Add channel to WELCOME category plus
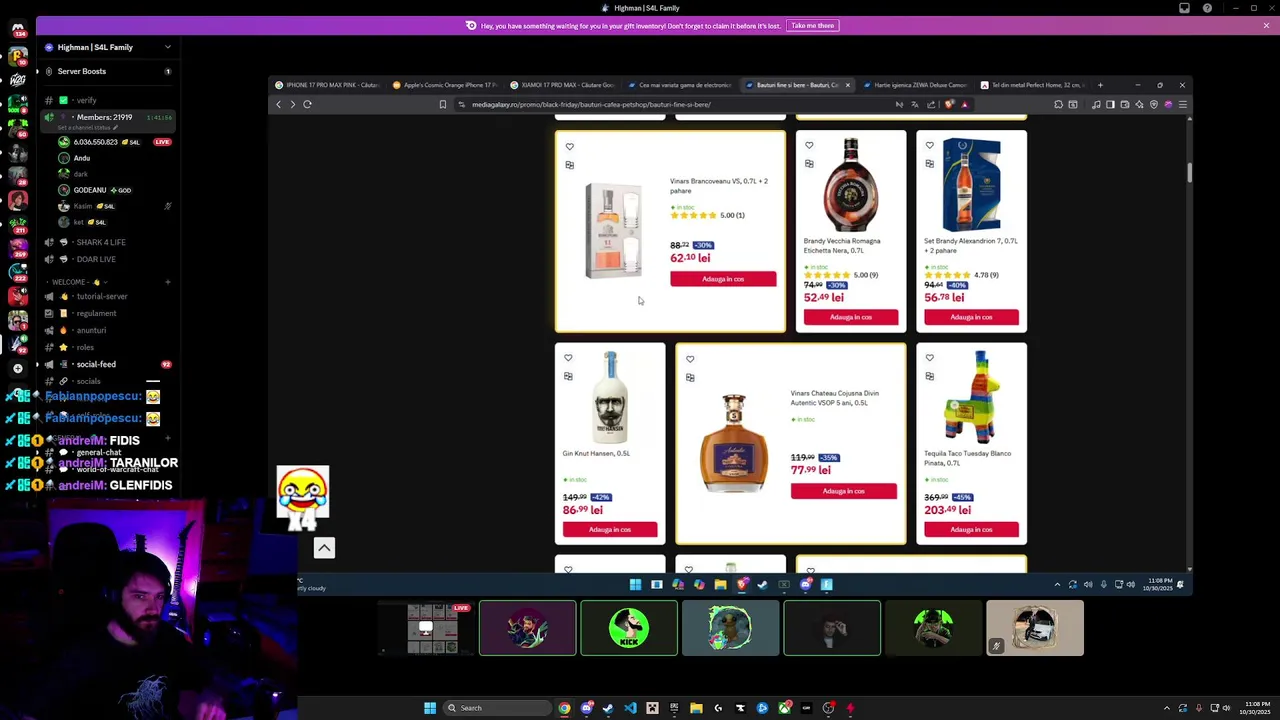This screenshot has height=720, width=1280. (167, 282)
